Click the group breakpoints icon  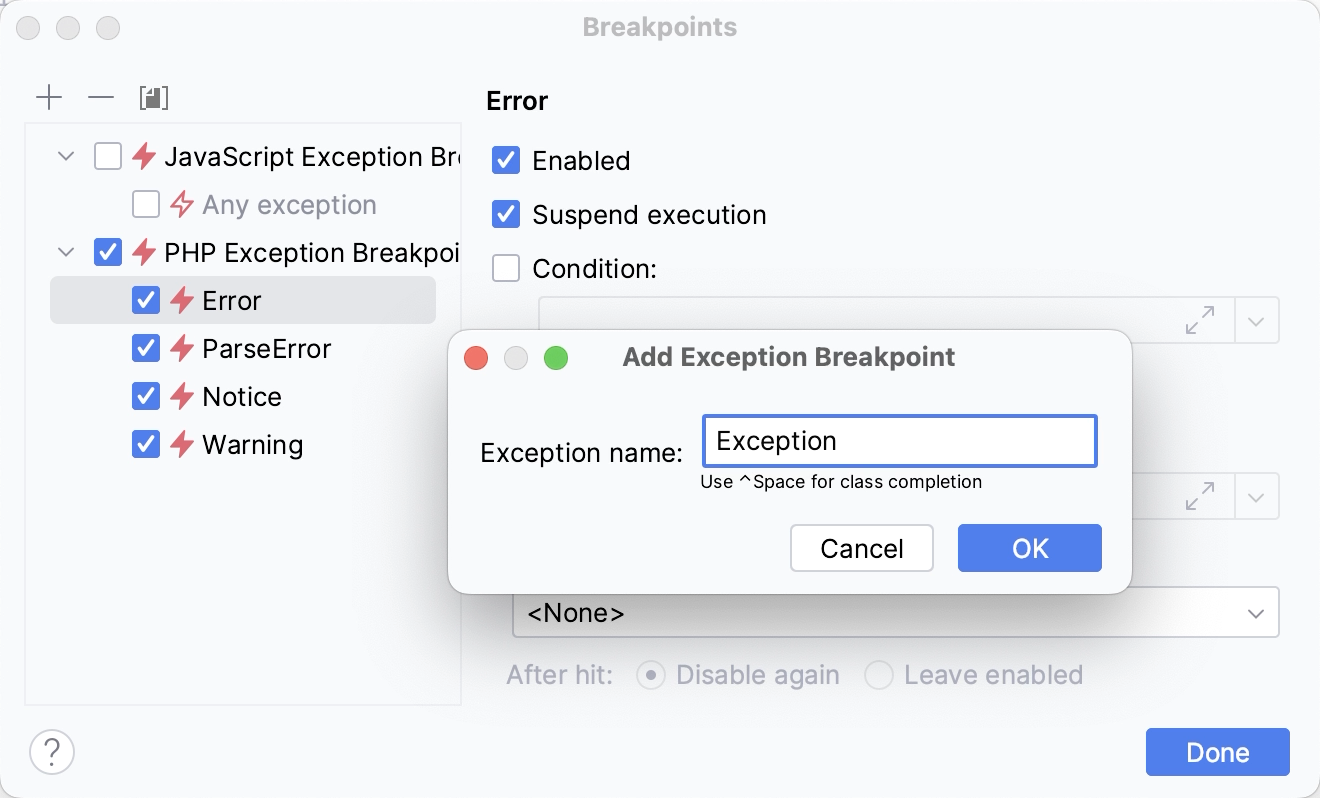152,97
